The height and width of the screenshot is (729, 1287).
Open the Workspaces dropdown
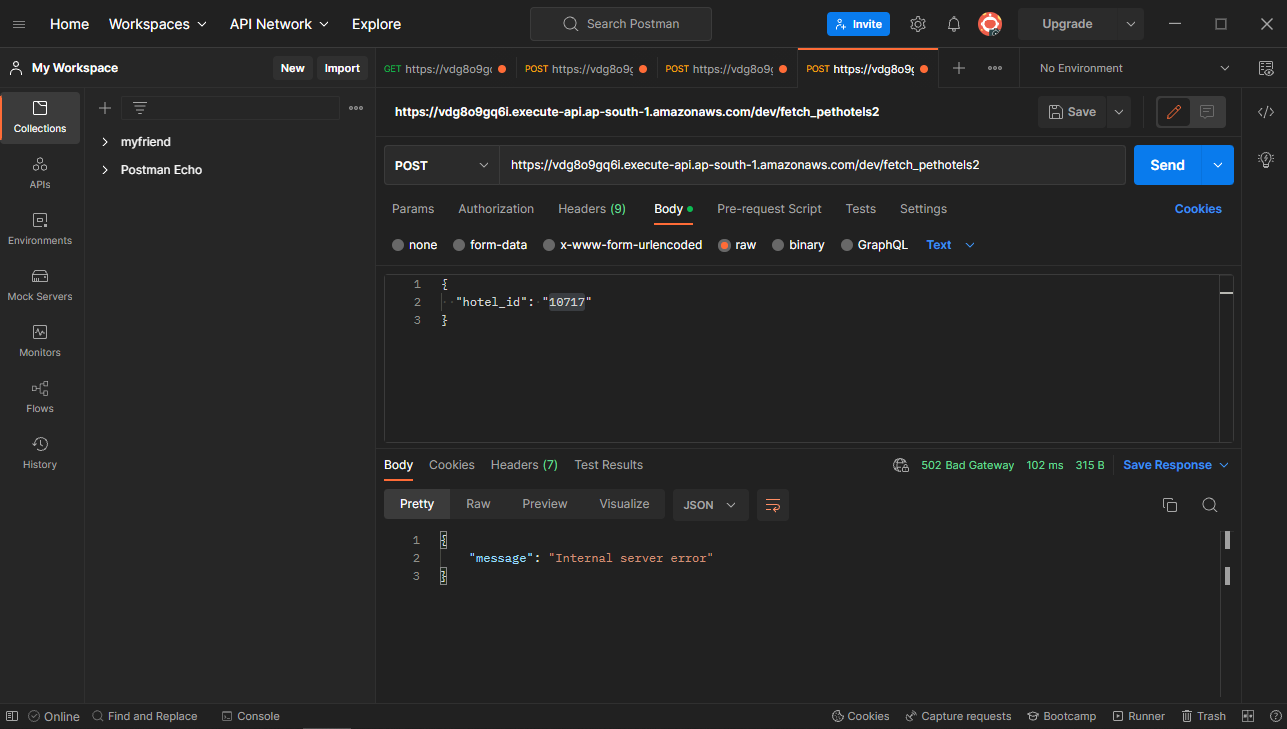[x=158, y=24]
